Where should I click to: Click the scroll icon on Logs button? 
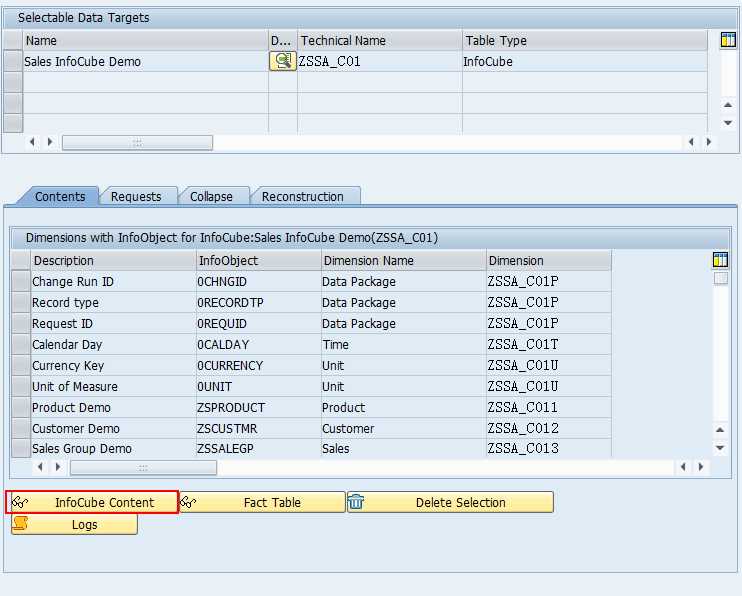(20, 524)
